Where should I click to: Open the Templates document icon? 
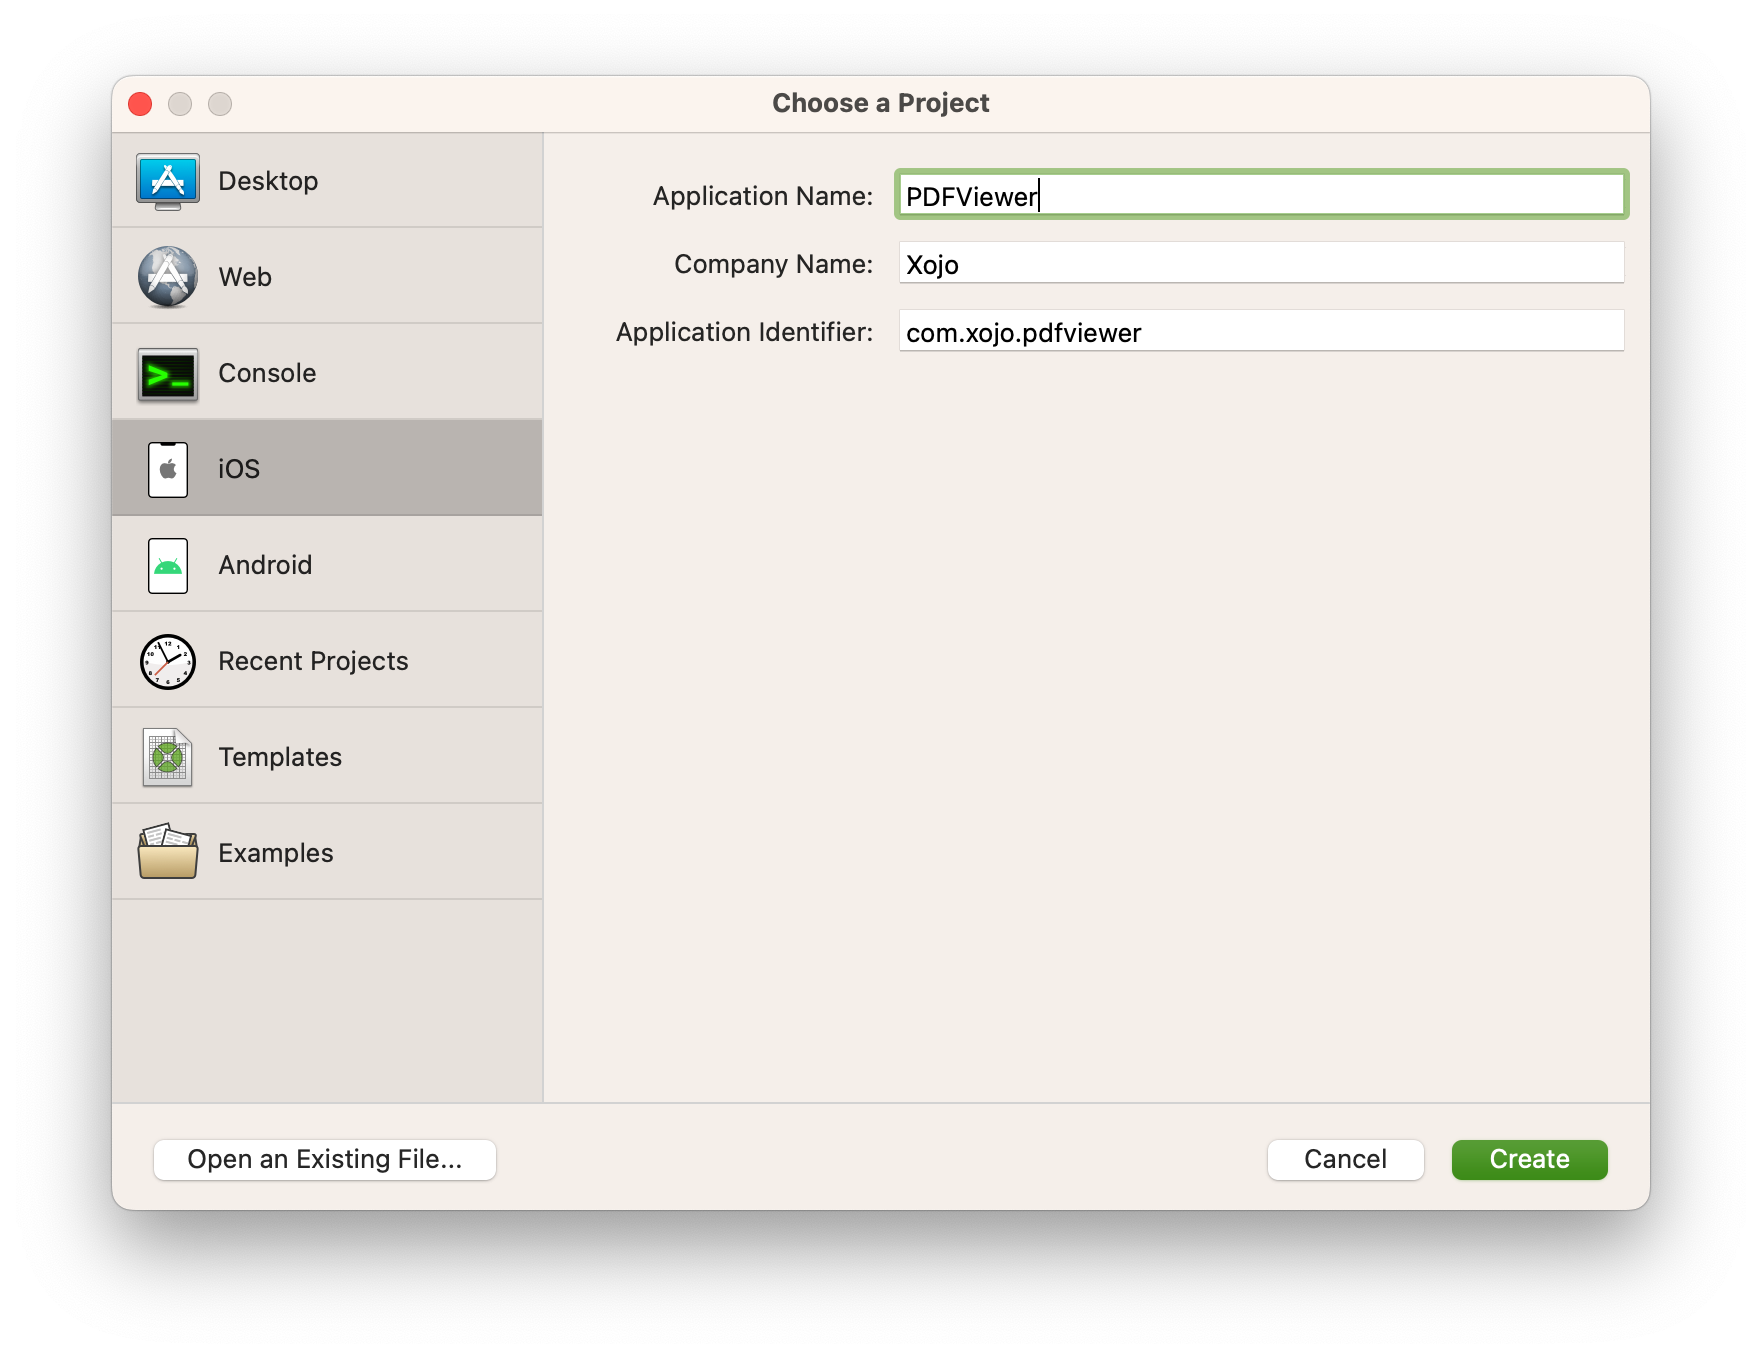pyautogui.click(x=168, y=757)
